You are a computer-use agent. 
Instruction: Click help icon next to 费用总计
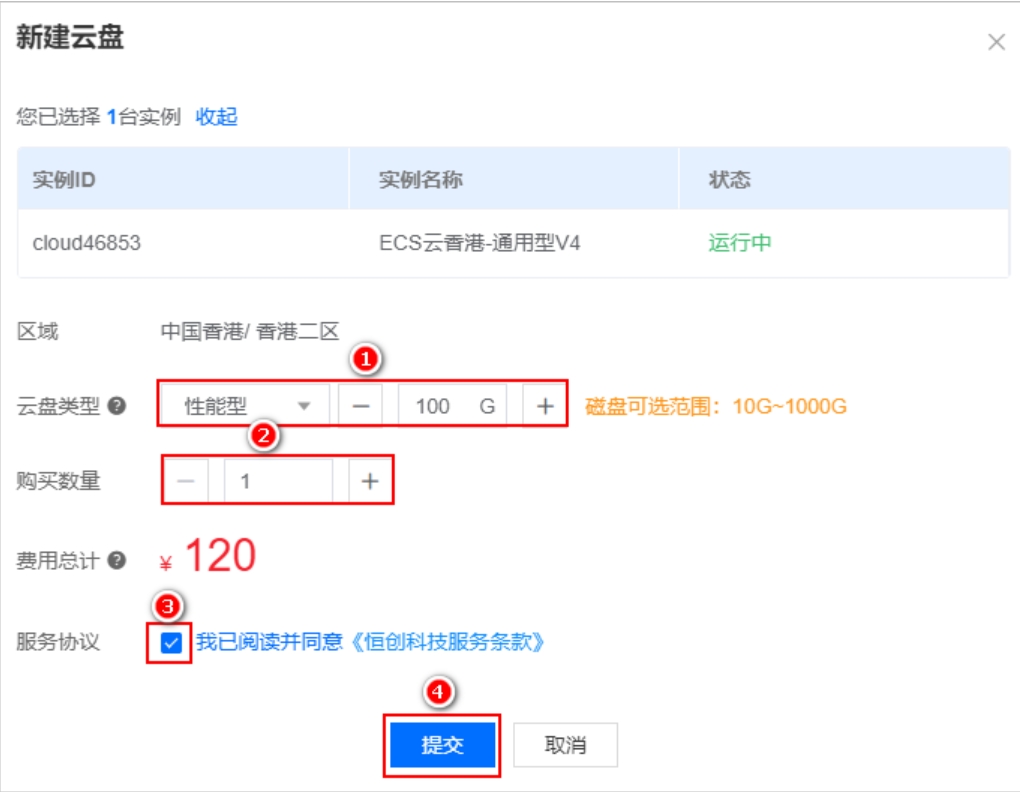tap(117, 560)
